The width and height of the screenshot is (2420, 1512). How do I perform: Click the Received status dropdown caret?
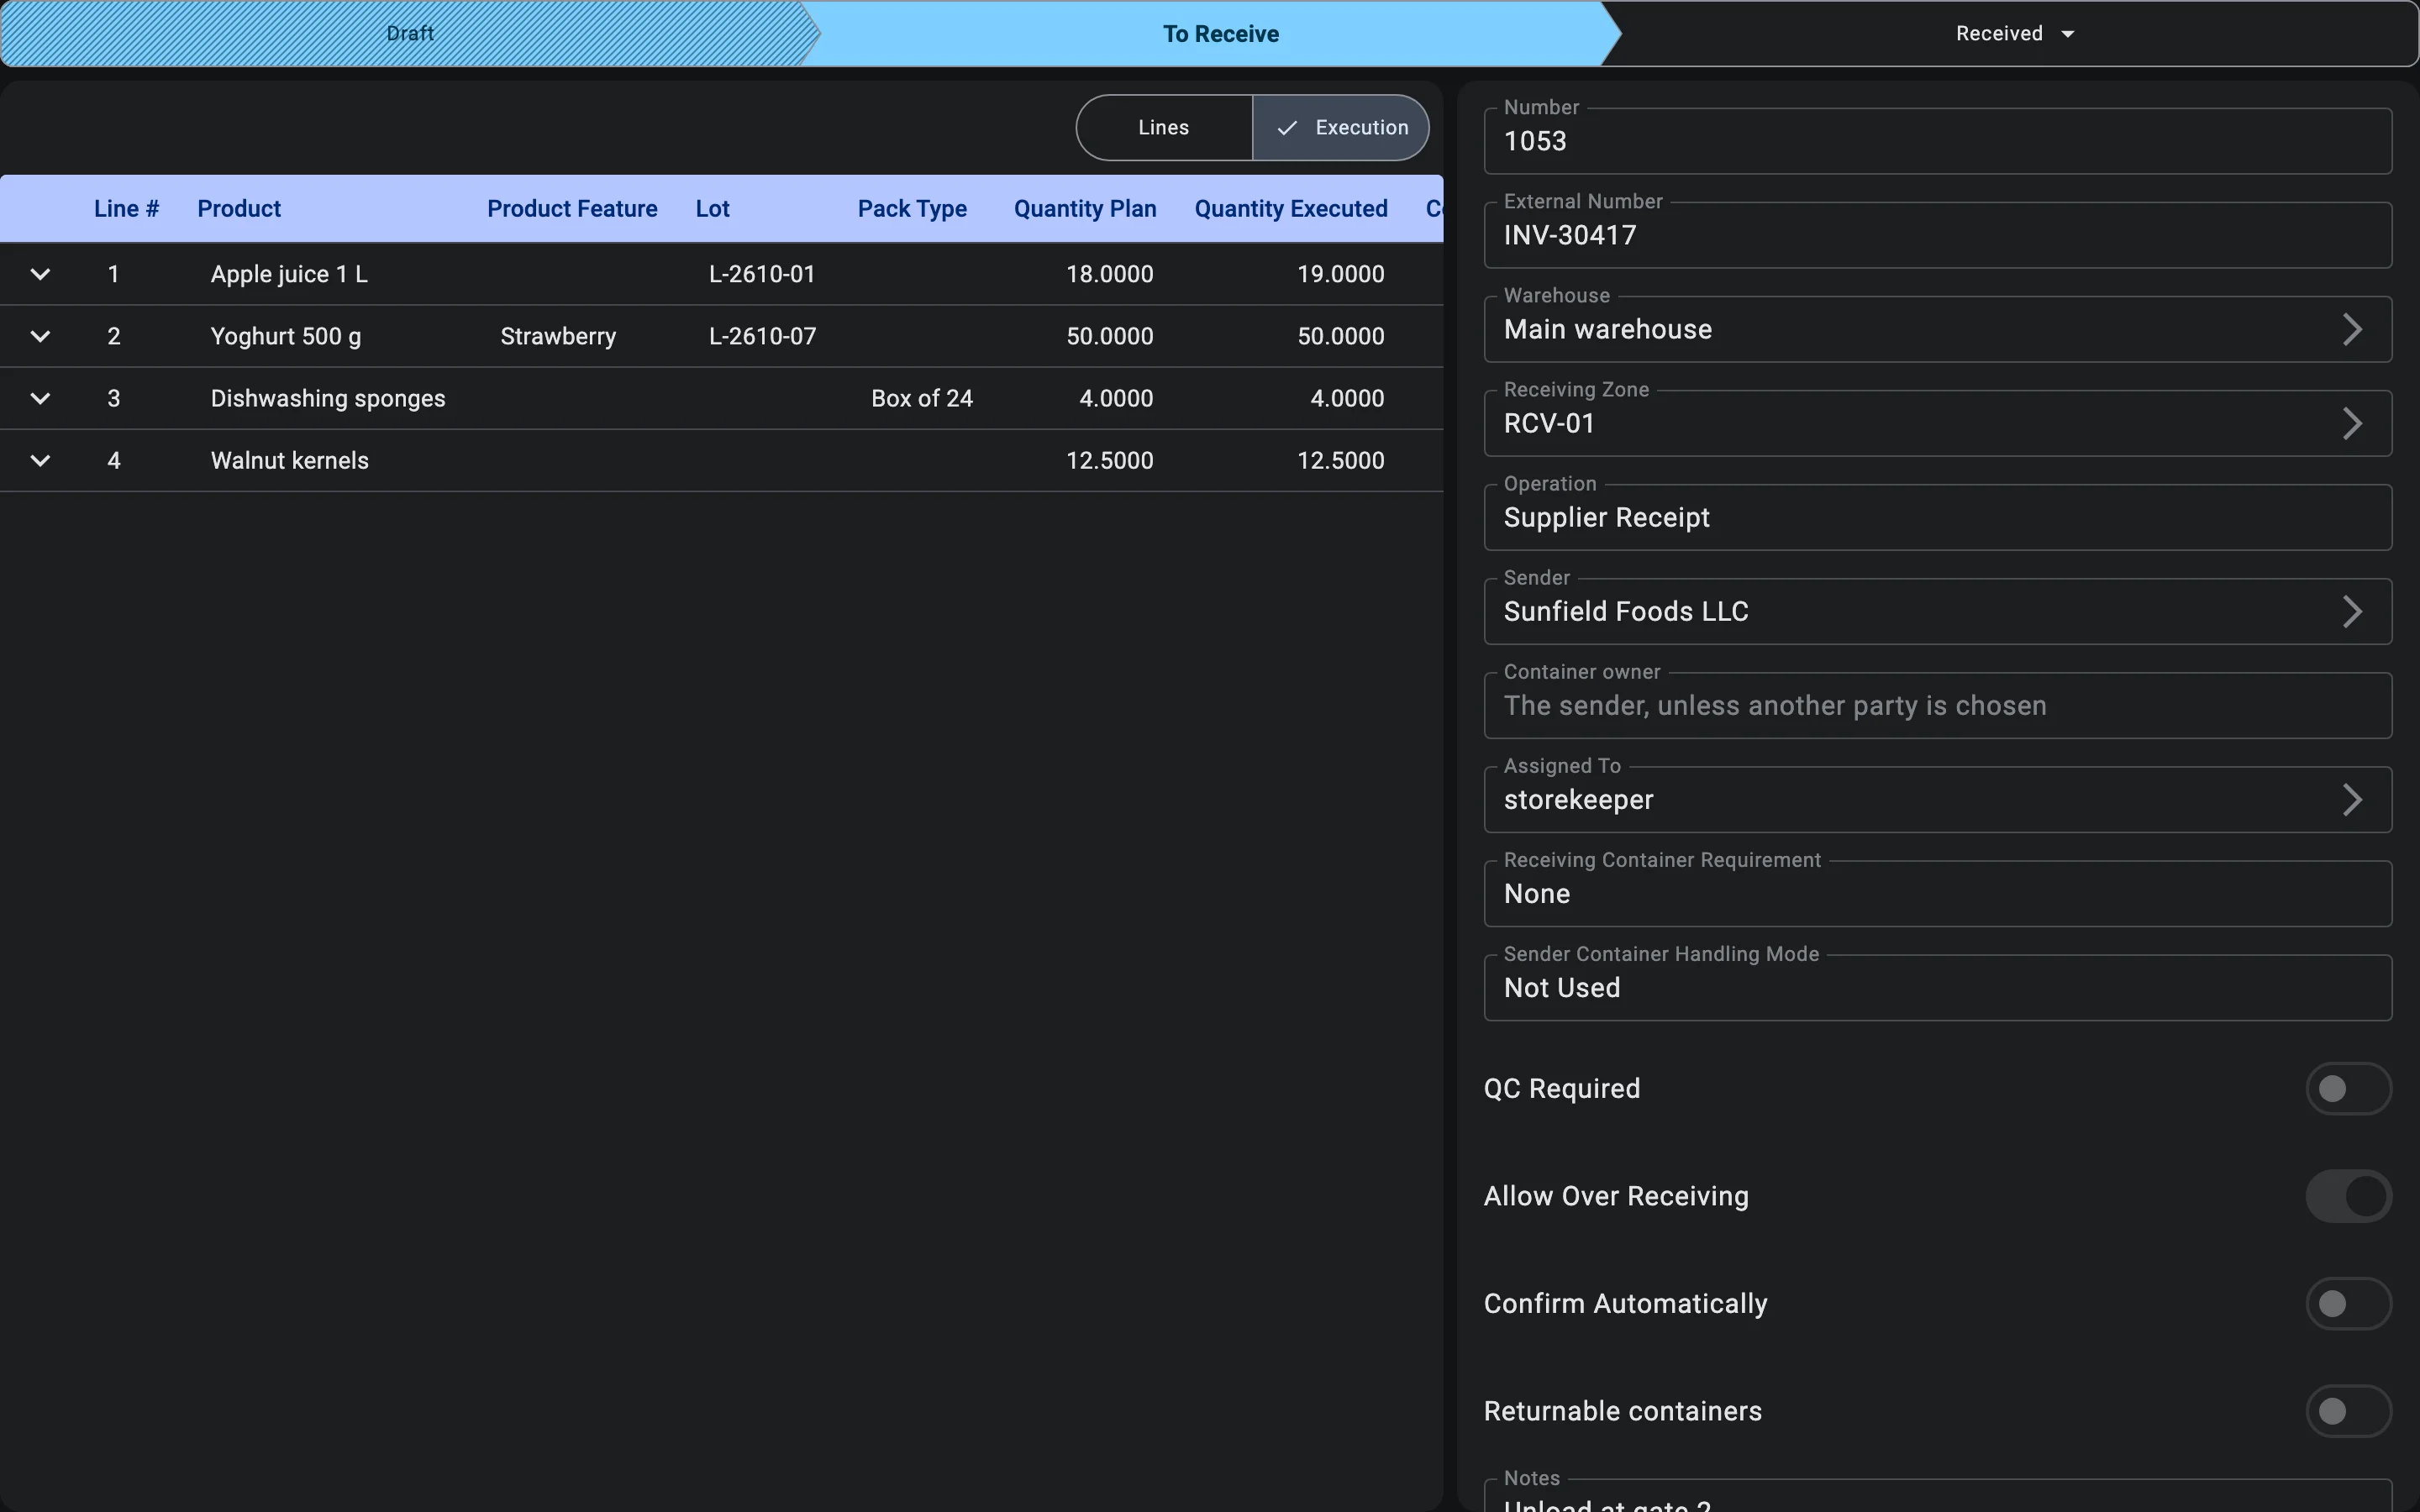click(2067, 34)
